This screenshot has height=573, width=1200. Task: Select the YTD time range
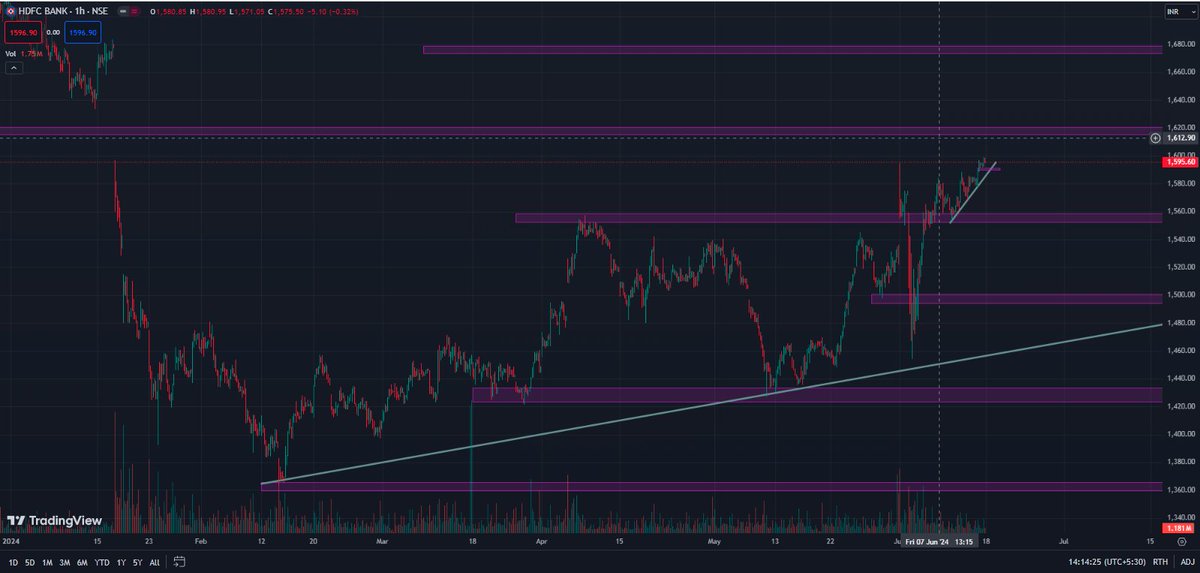coord(102,563)
